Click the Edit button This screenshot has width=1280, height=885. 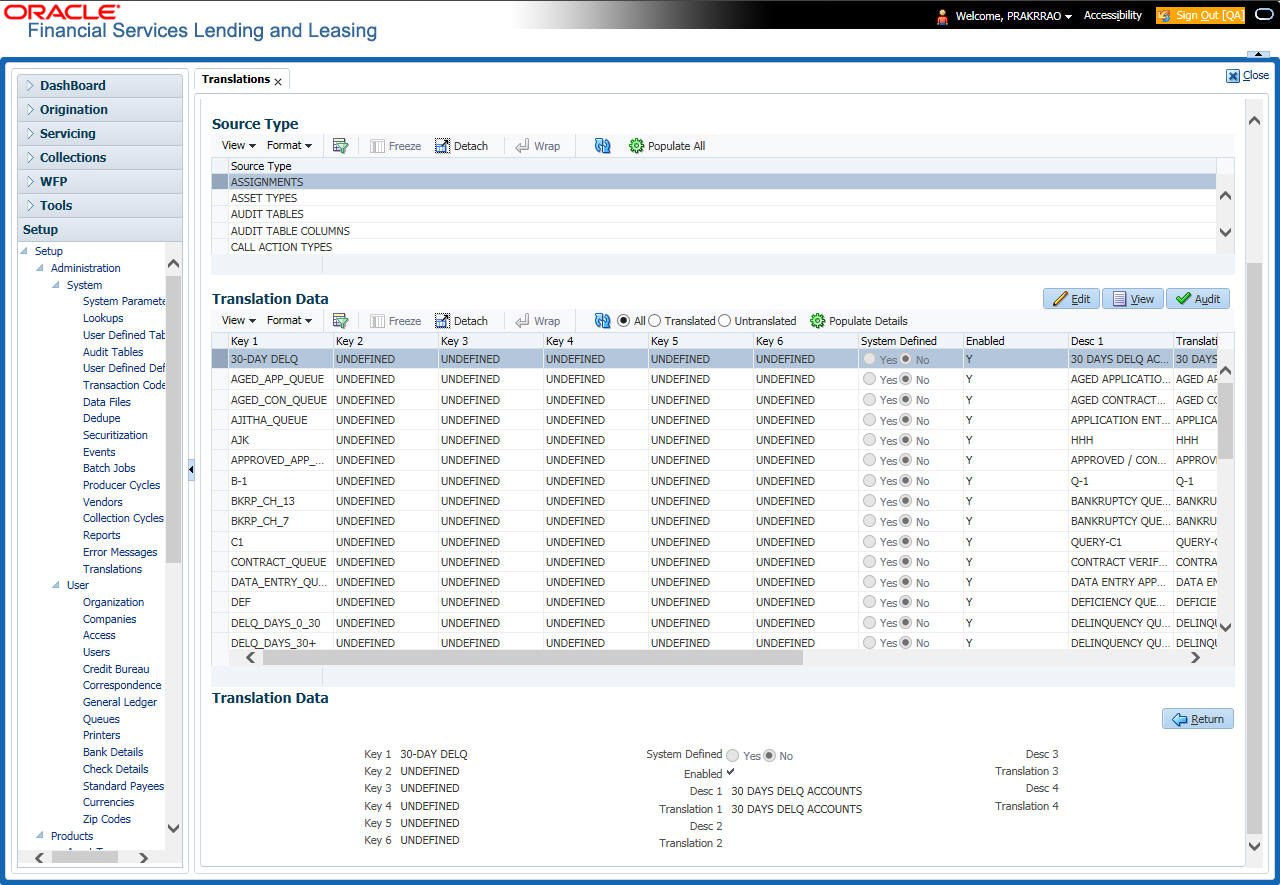1070,299
